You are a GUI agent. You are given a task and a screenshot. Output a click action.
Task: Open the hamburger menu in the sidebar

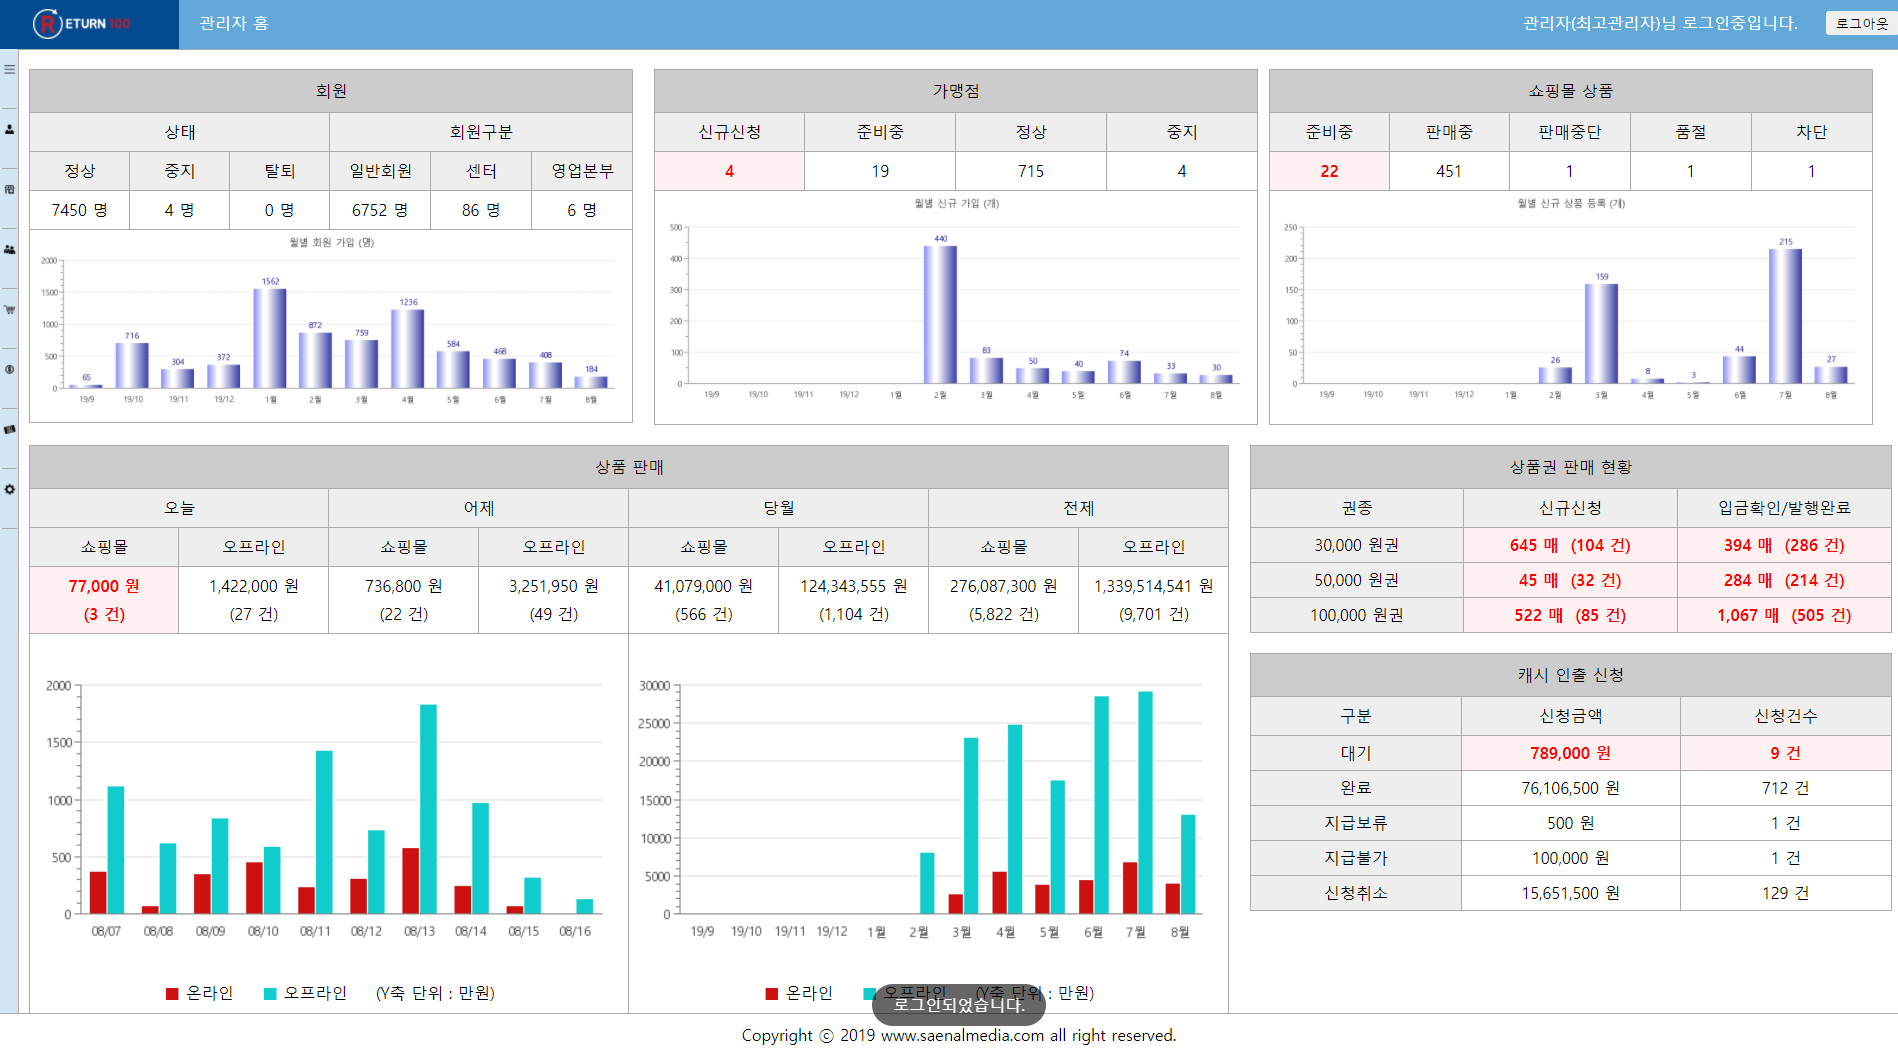pos(9,69)
